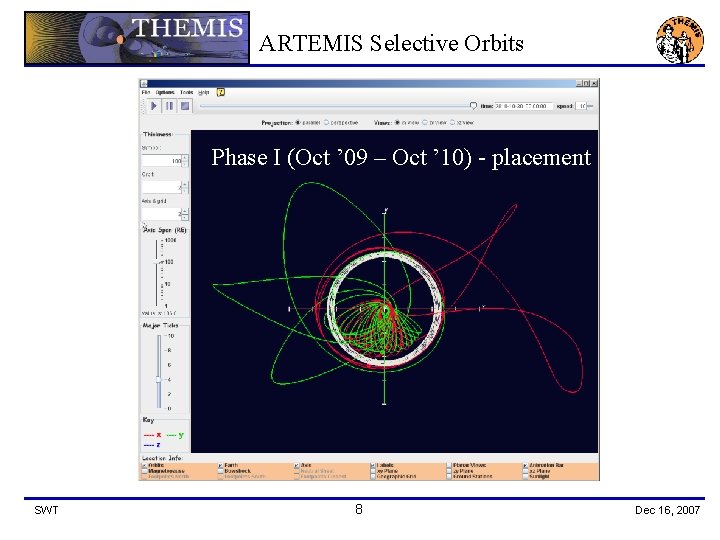Screen dimensions: 720x540
Task: Enable the Bowshock checkbox
Action: click(x=220, y=471)
